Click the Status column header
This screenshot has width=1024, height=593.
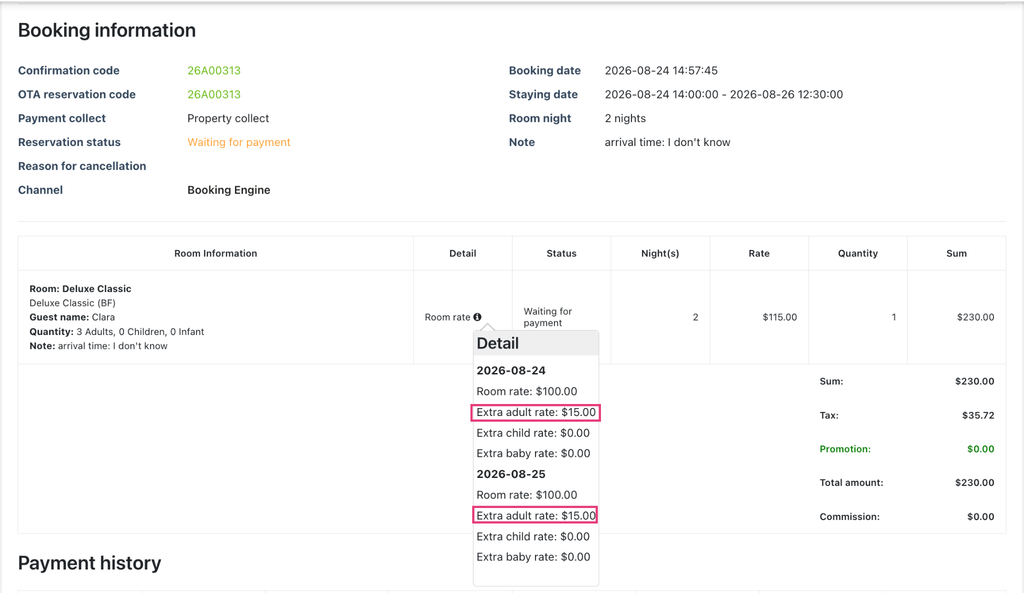(561, 253)
